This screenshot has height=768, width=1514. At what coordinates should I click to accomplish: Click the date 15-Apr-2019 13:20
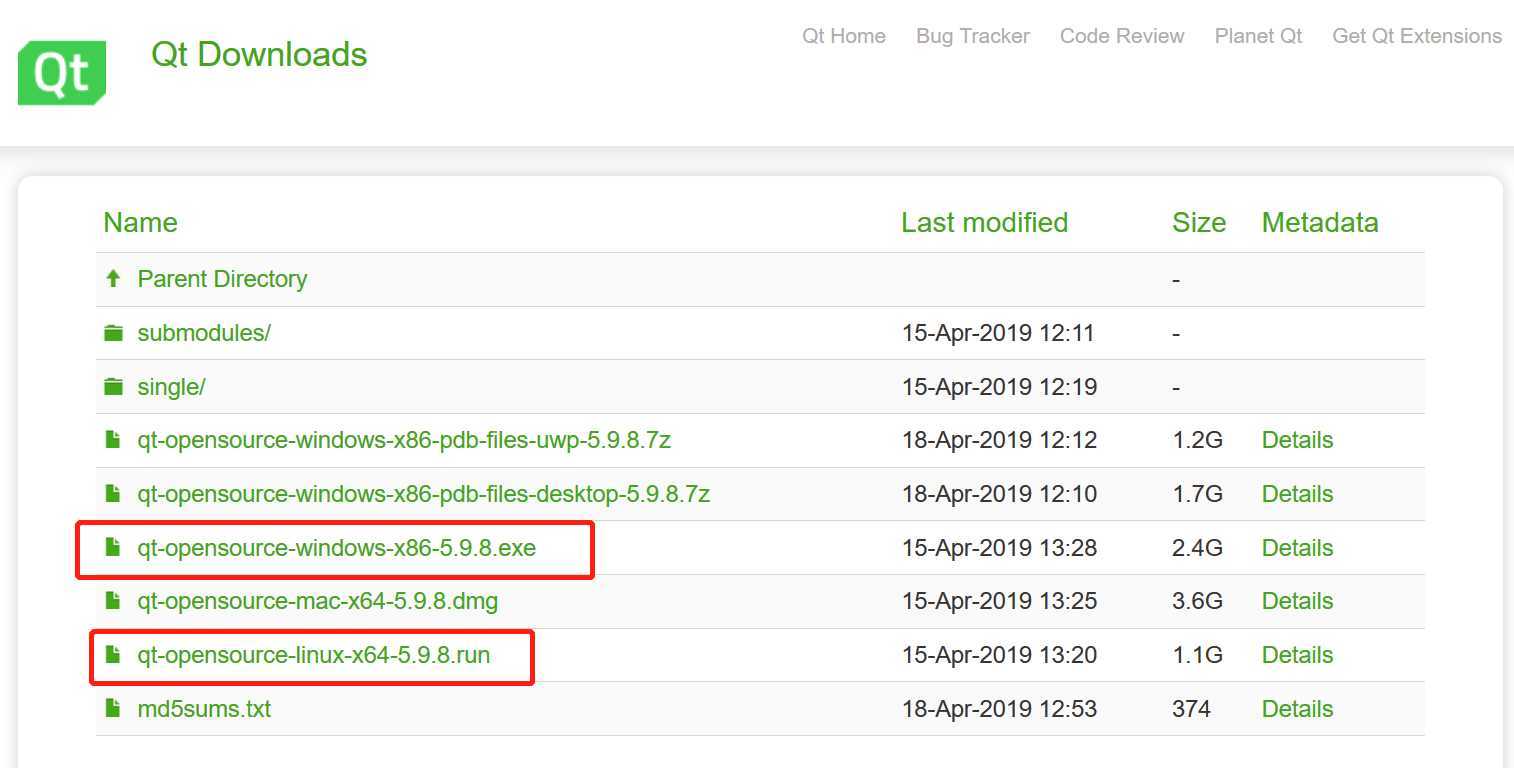tap(999, 655)
